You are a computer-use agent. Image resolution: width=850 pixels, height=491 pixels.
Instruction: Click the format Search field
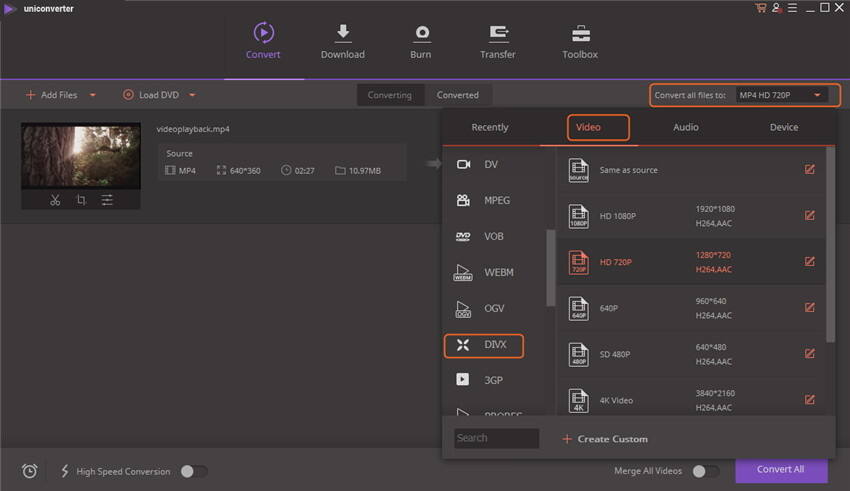coord(497,438)
